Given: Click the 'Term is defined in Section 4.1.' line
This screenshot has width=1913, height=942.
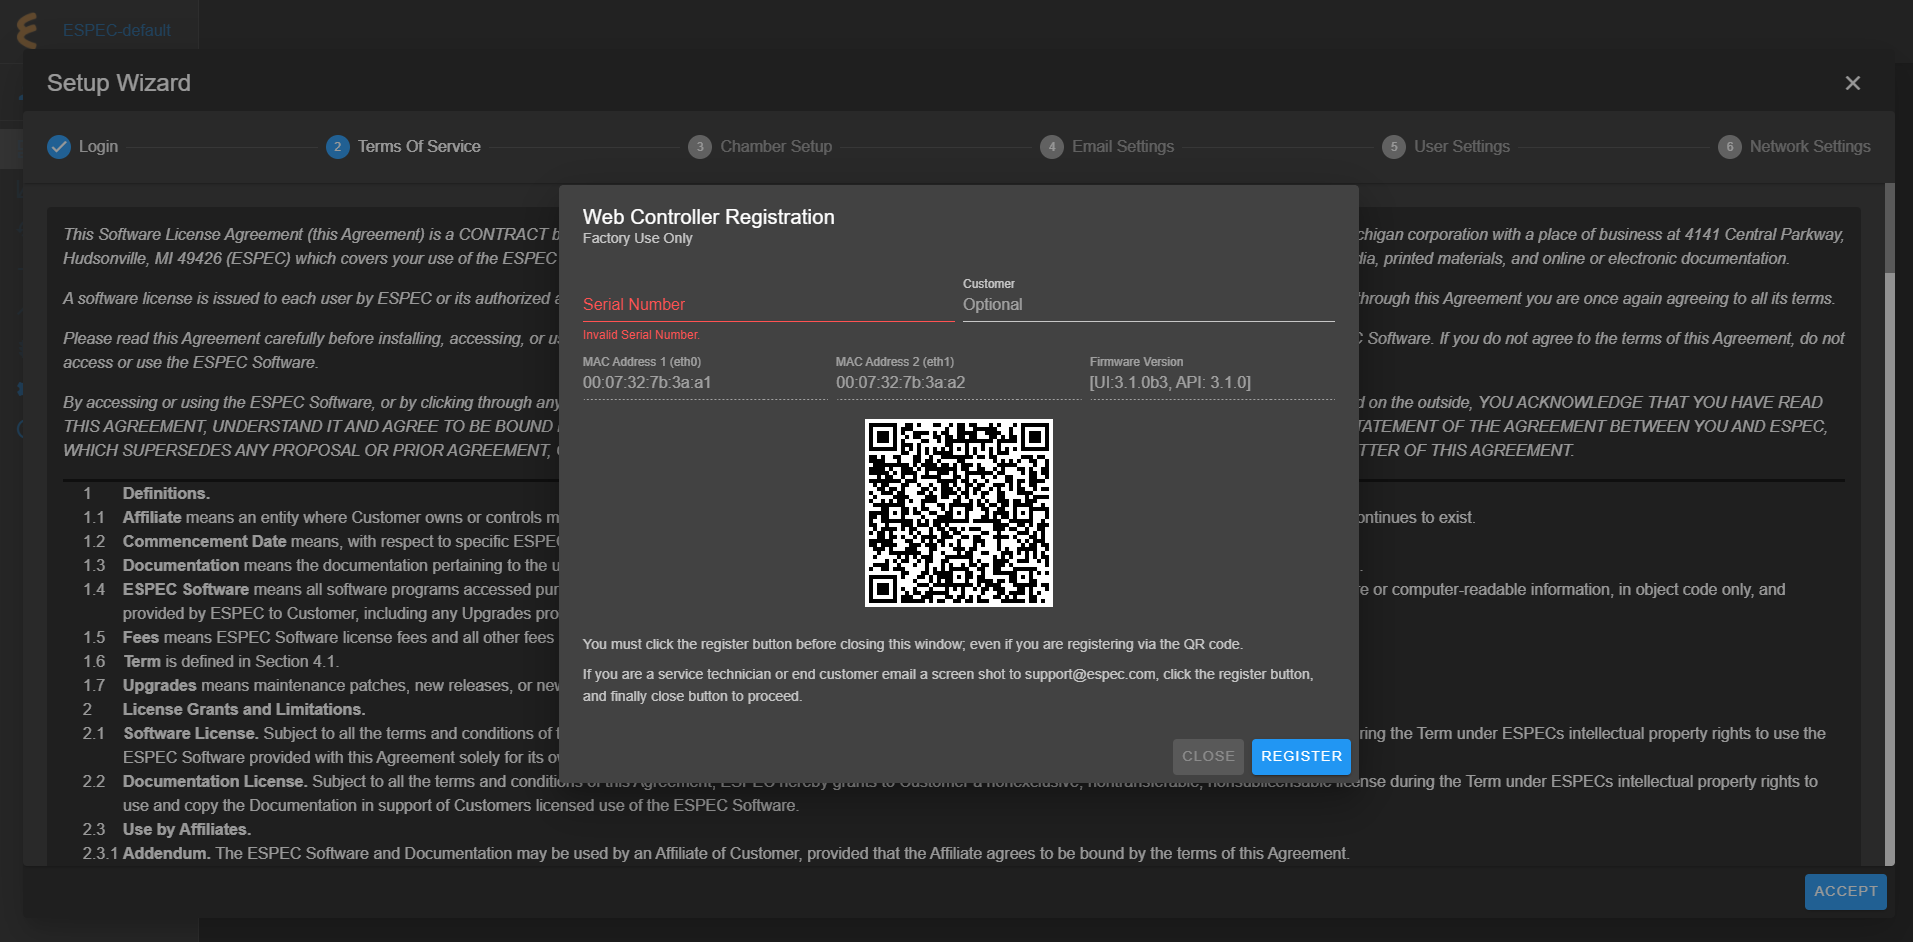Looking at the screenshot, I should coord(231,661).
